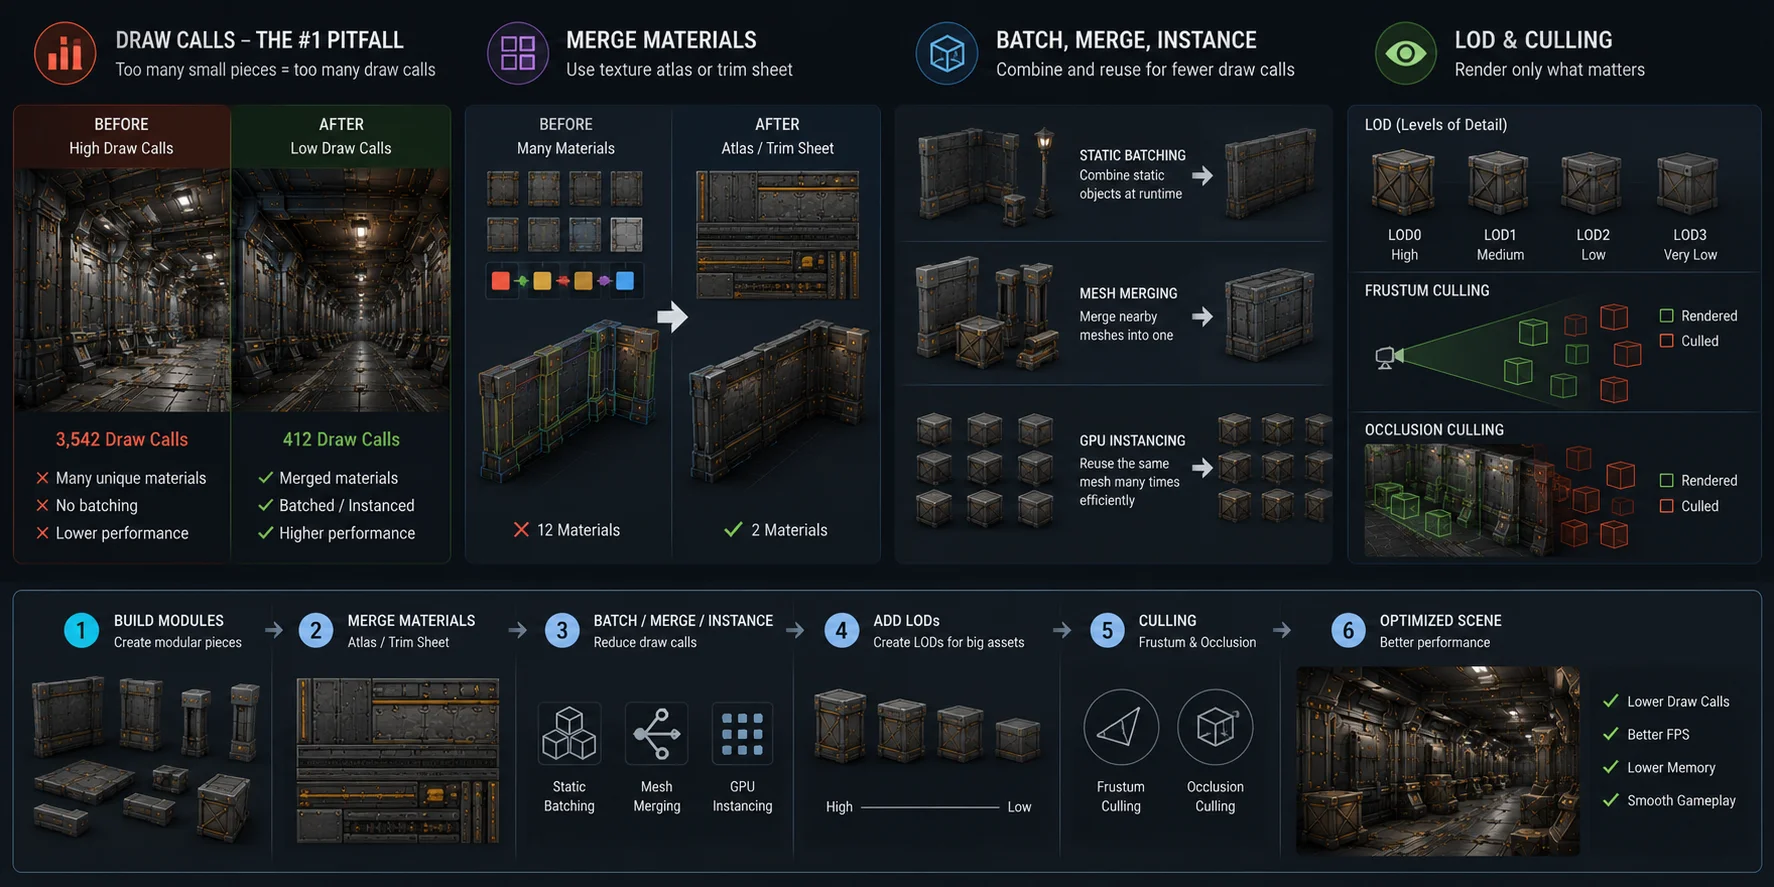
Task: Click step 2 Merge Materials circle
Action: coord(316,631)
